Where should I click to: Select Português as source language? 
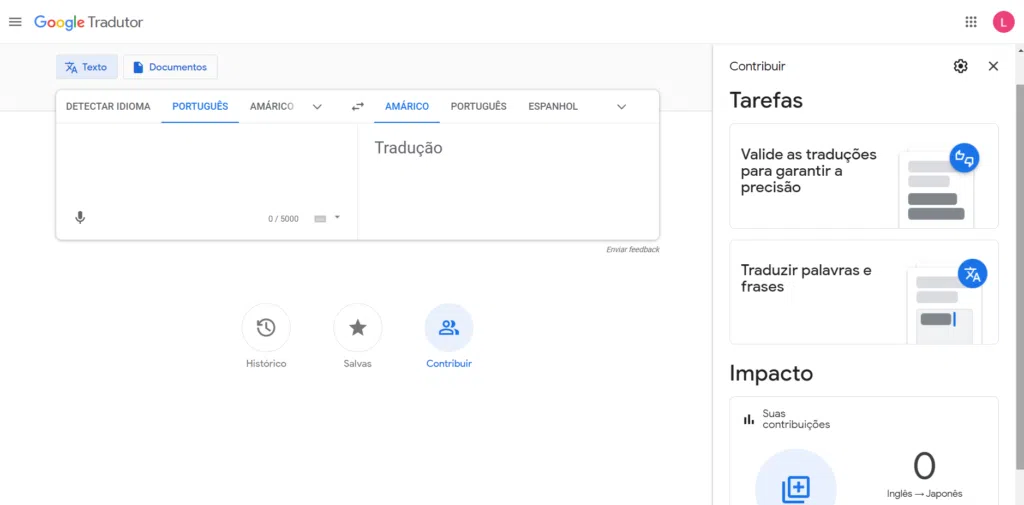pyautogui.click(x=200, y=106)
